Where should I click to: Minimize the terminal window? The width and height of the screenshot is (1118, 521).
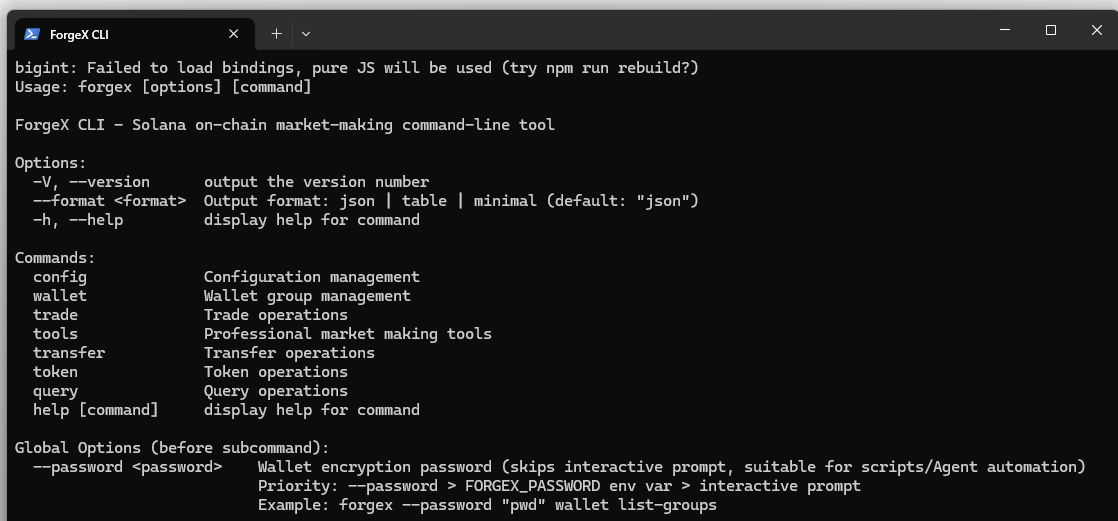tap(1005, 30)
